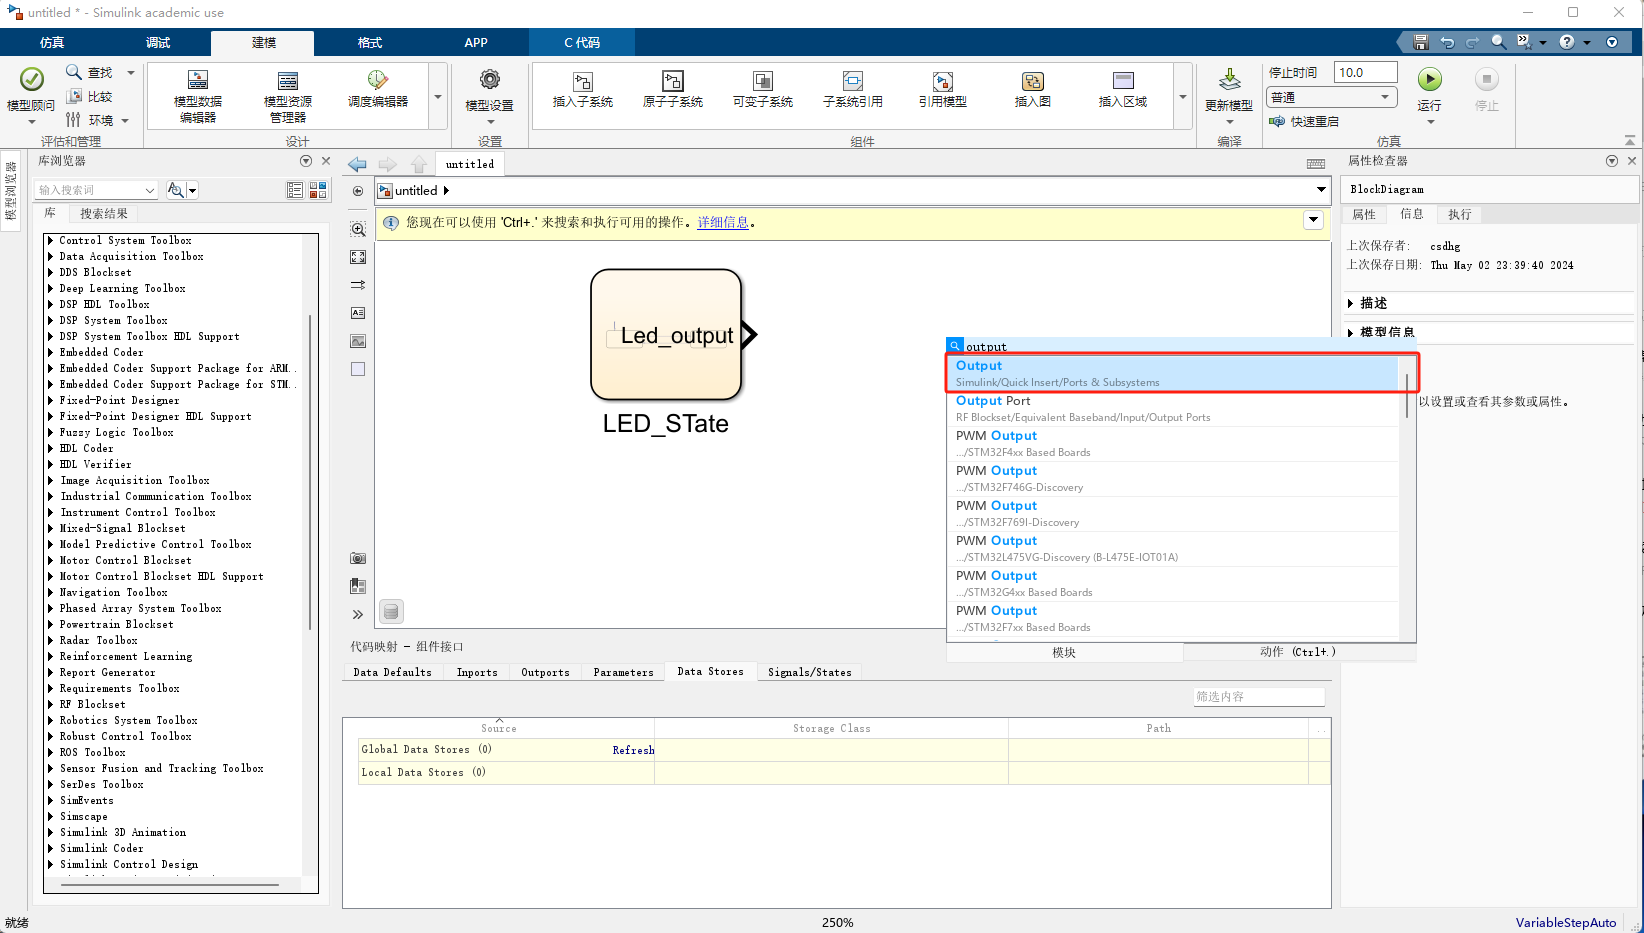
Task: Click 引用模型 reference model icon
Action: (x=943, y=81)
